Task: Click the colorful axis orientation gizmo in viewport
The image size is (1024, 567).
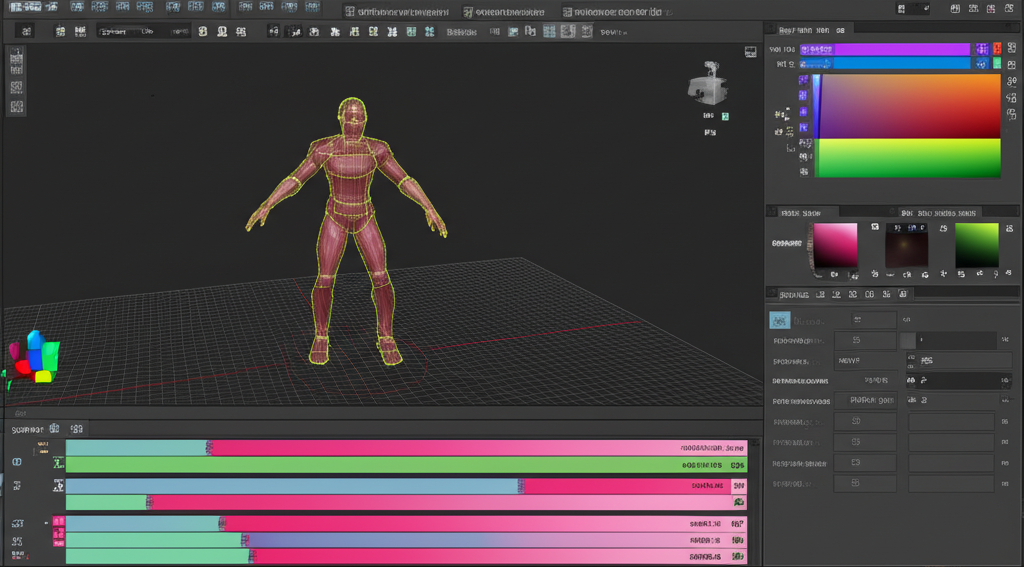Action: pyautogui.click(x=34, y=358)
